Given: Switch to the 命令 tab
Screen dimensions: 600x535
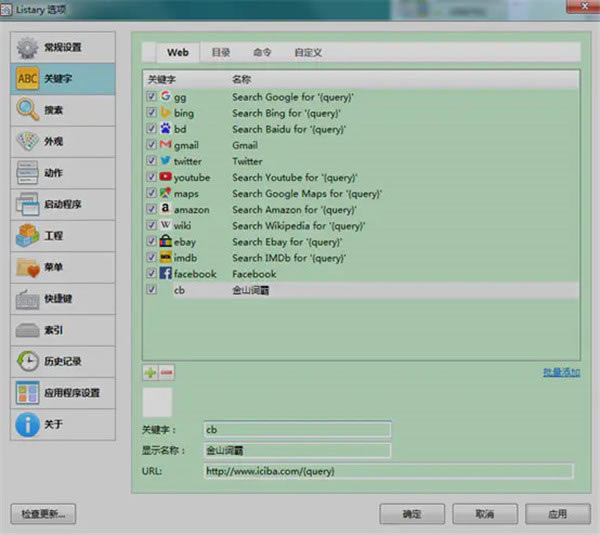Looking at the screenshot, I should coord(262,52).
